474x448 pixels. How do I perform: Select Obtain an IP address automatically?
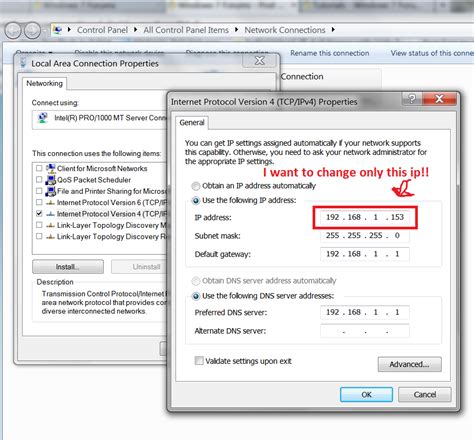tap(196, 186)
